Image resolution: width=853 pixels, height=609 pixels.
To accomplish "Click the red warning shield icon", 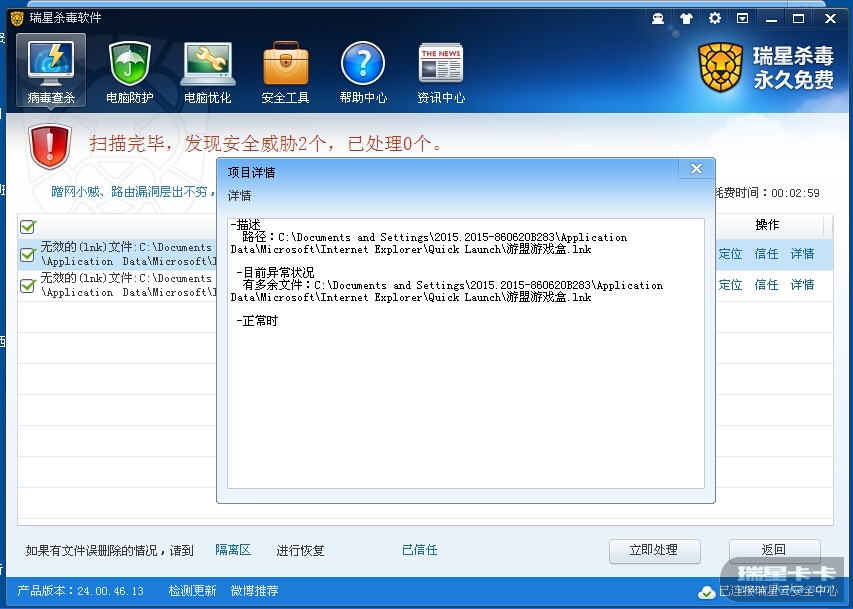I will [50, 146].
